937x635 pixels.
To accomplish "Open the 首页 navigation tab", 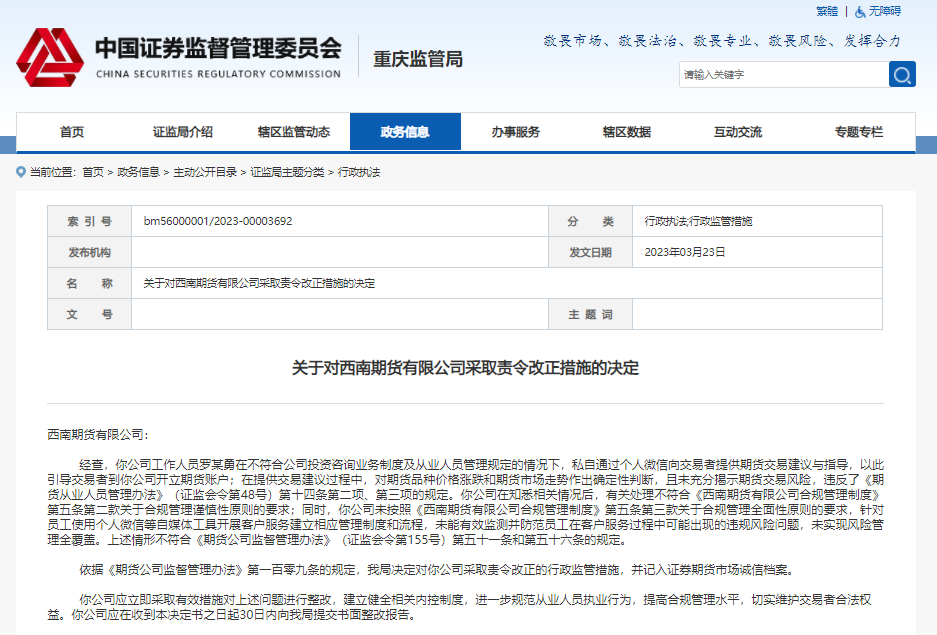I will click(72, 132).
